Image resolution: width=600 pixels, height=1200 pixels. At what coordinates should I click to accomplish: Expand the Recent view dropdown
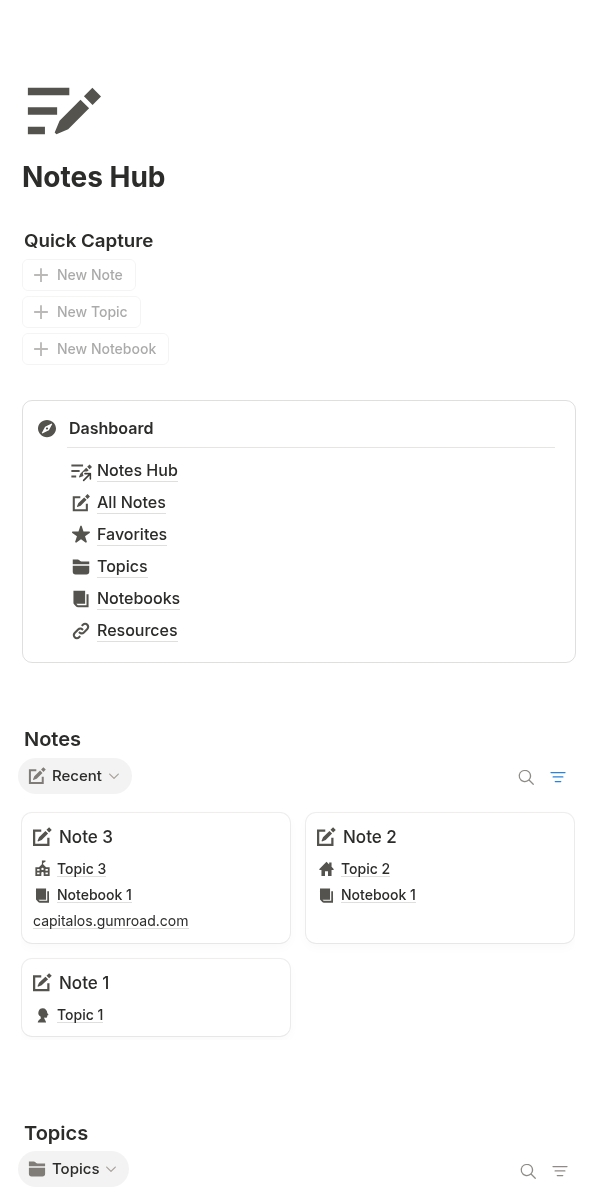pos(75,776)
